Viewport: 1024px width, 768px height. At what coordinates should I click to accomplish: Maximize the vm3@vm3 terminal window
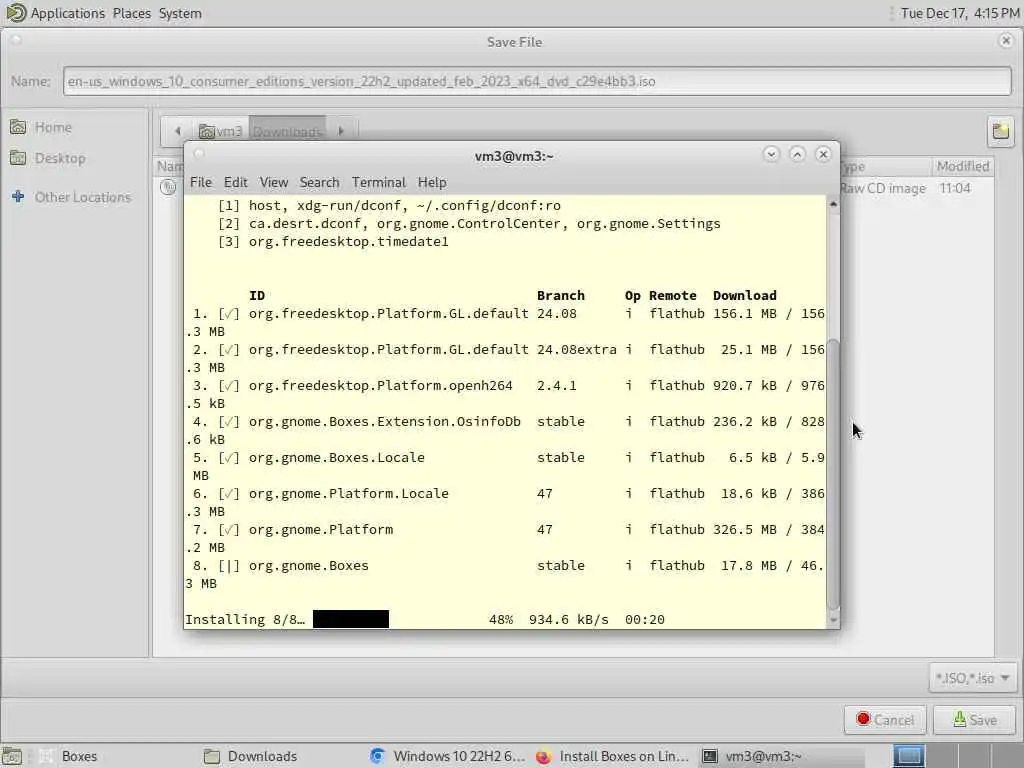(797, 154)
